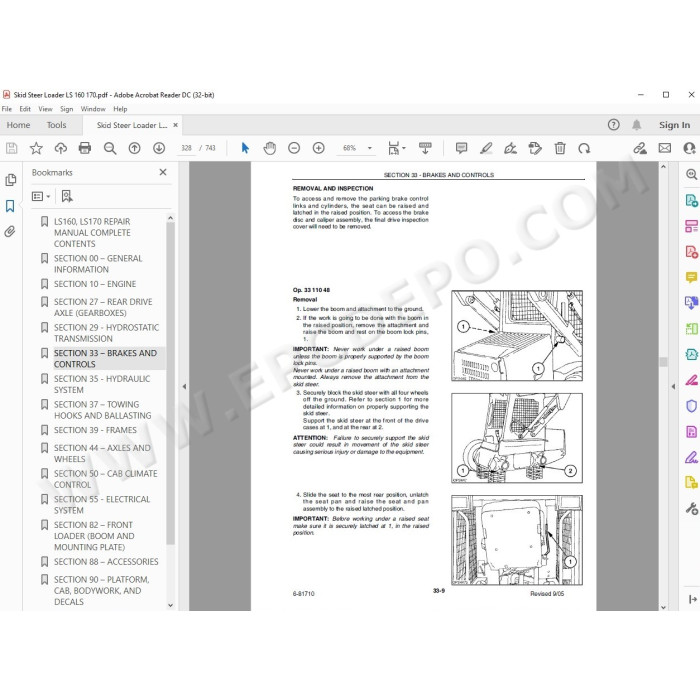Click the Save file icon
This screenshot has width=700, height=700.
tap(12, 148)
